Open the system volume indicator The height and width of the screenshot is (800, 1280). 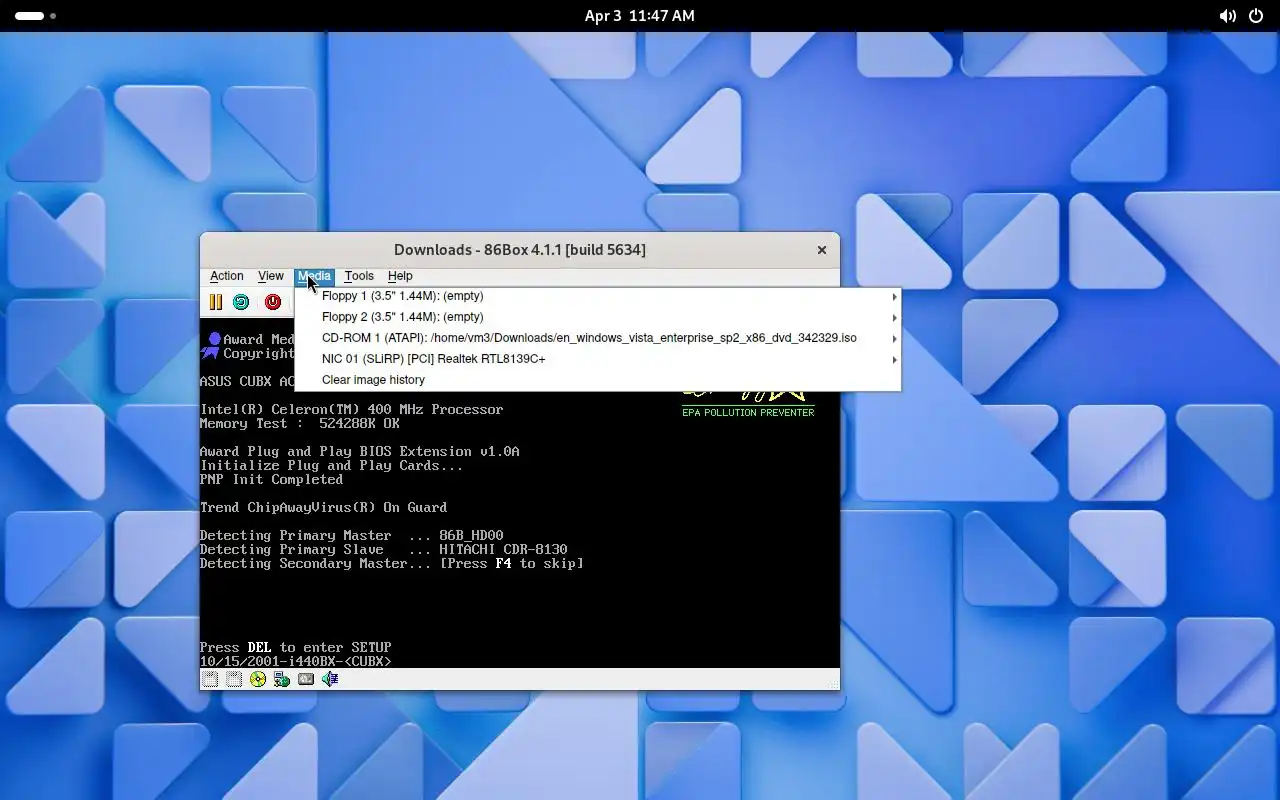[x=1228, y=16]
